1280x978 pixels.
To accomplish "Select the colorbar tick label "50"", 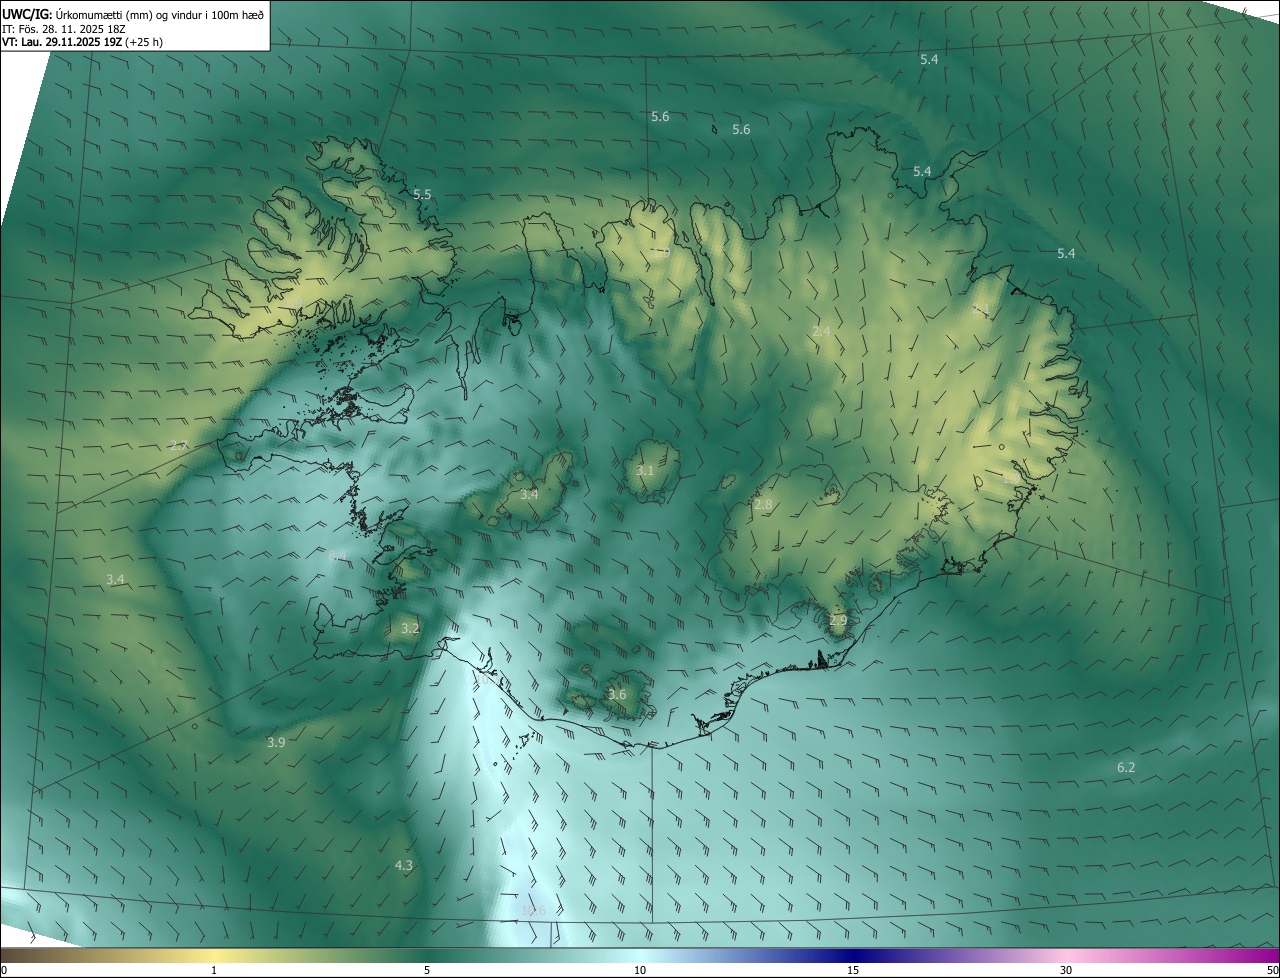I will [x=1272, y=970].
